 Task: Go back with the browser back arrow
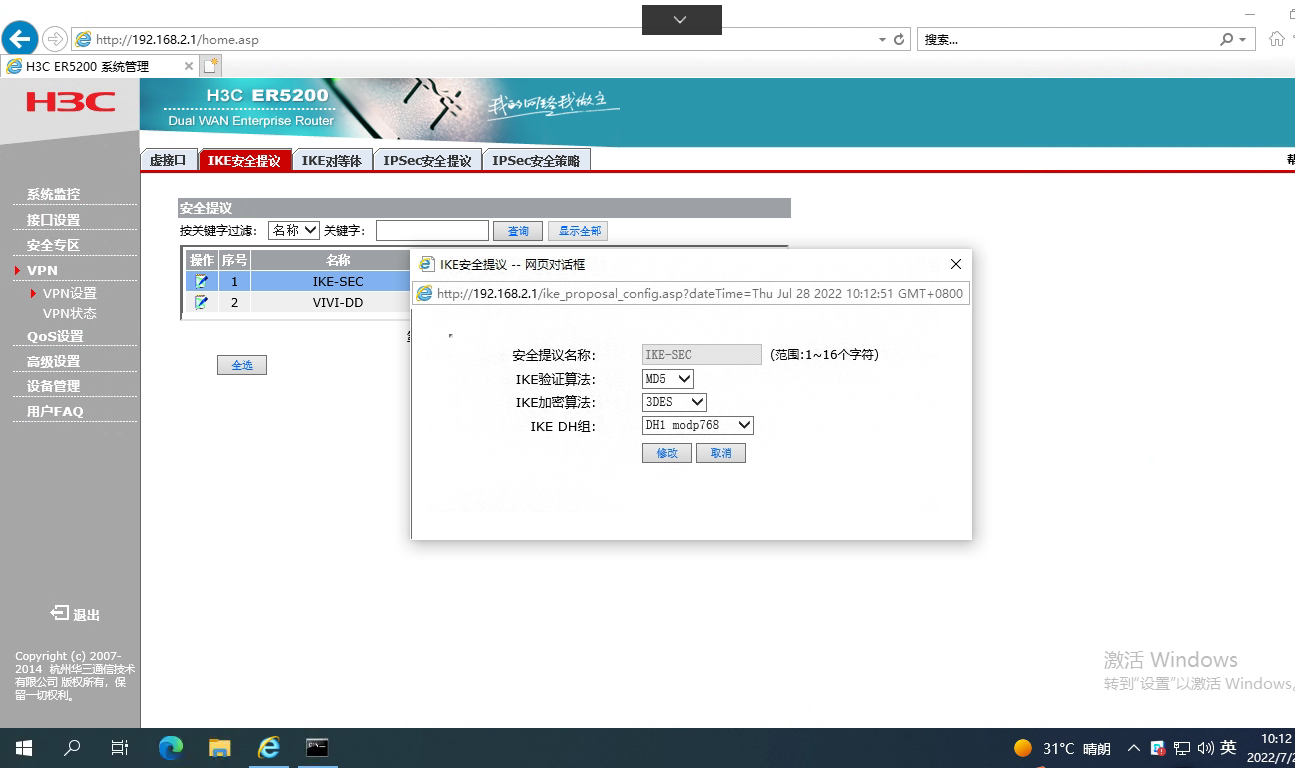[x=20, y=39]
